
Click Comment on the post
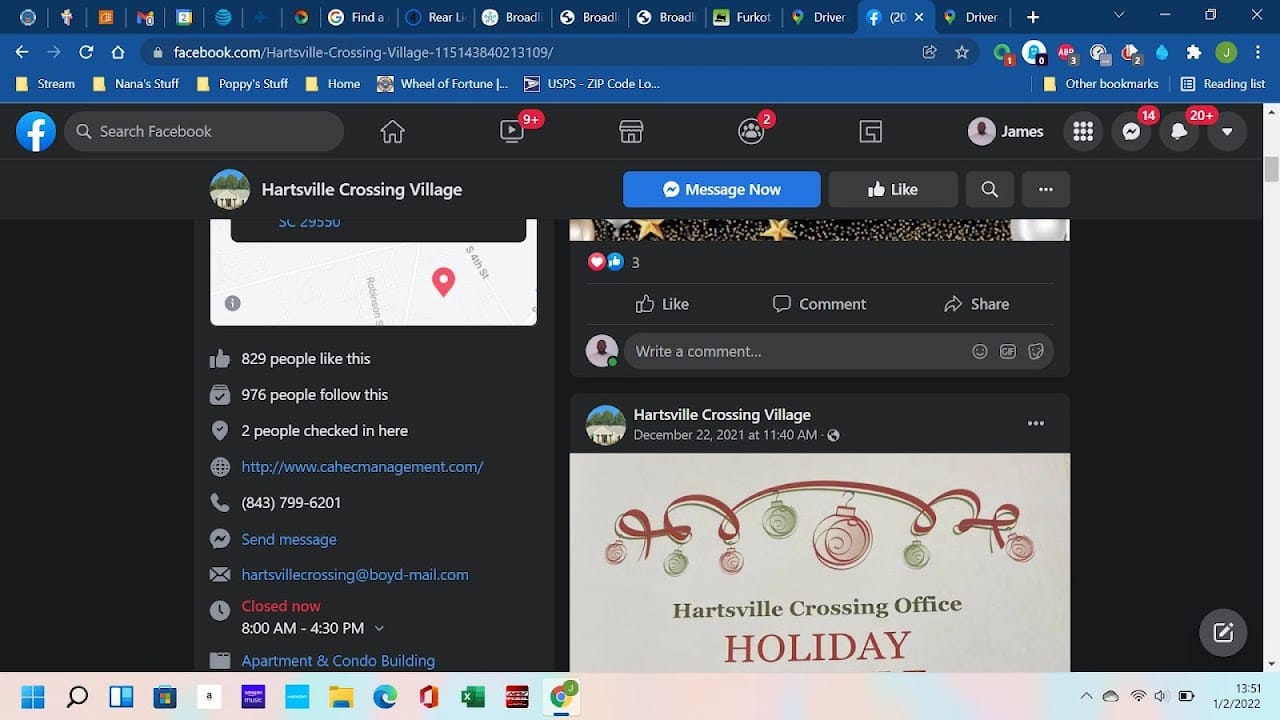tap(819, 304)
